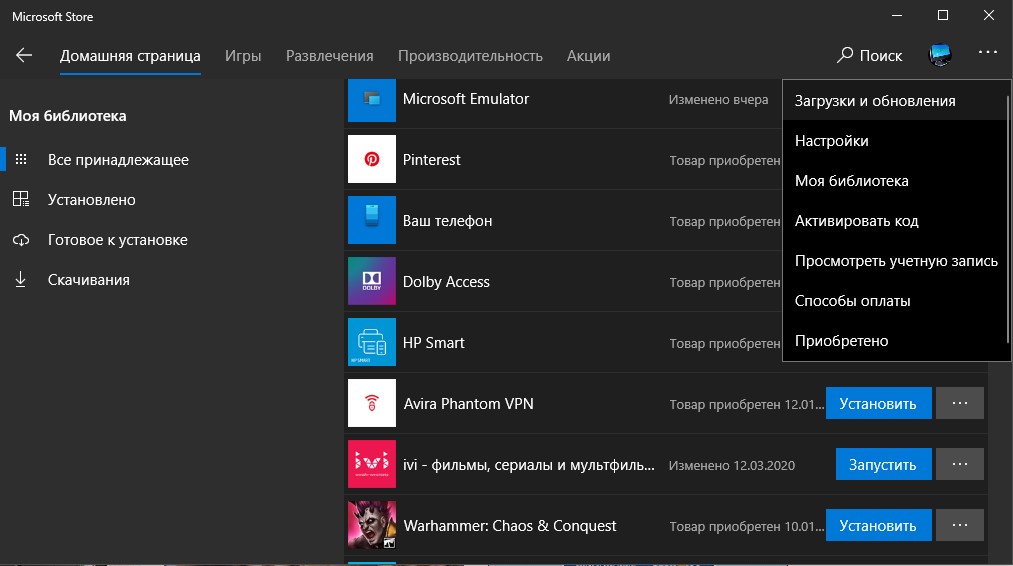Choose Активировать код from the menu
Screen dimensions: 1013x566
[895, 221]
